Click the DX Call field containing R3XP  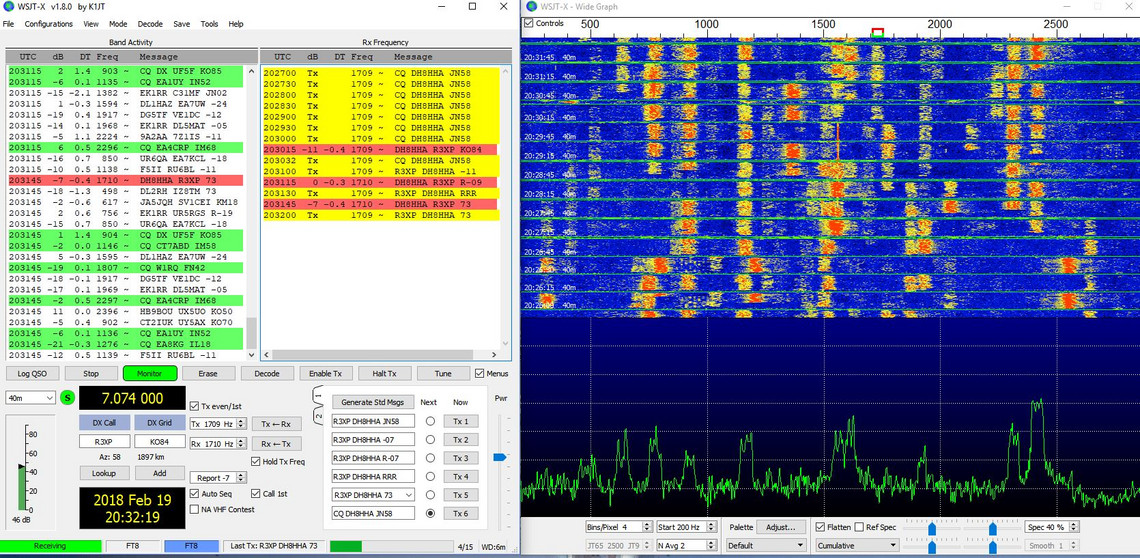pos(105,442)
